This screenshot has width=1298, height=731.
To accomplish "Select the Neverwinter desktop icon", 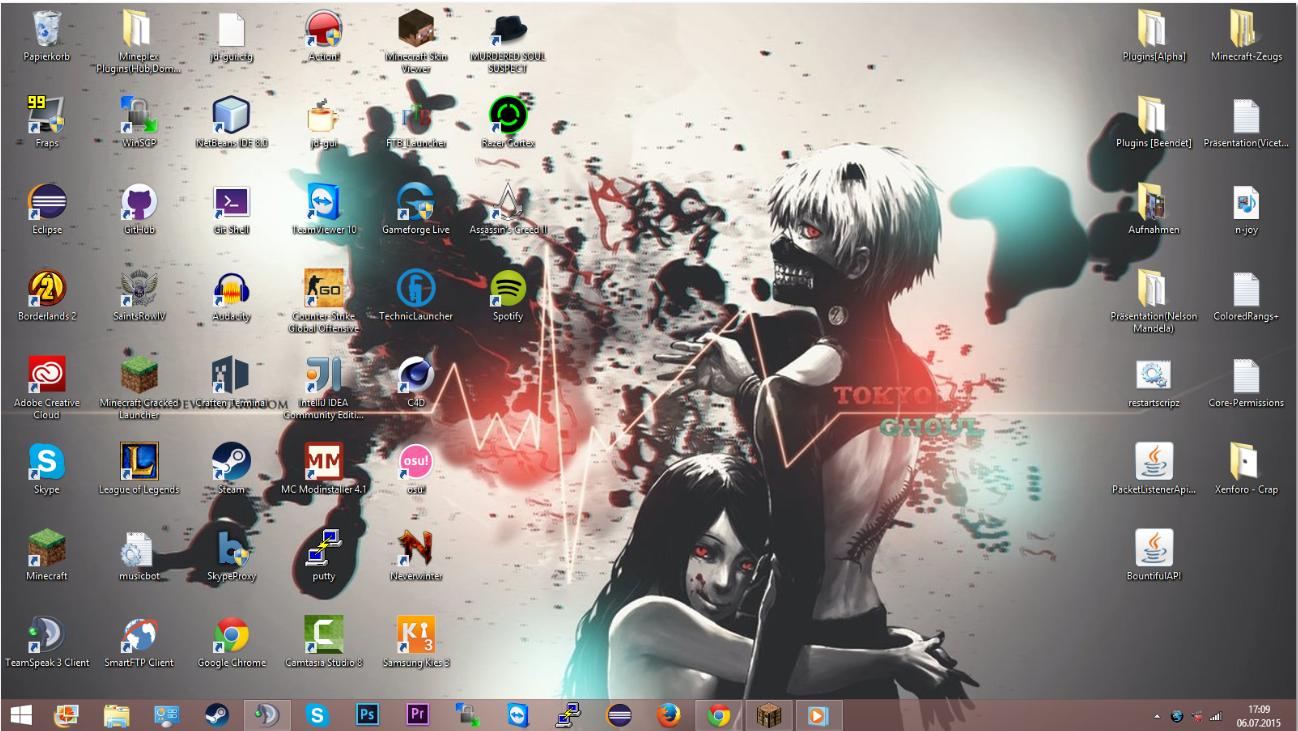I will 416,556.
